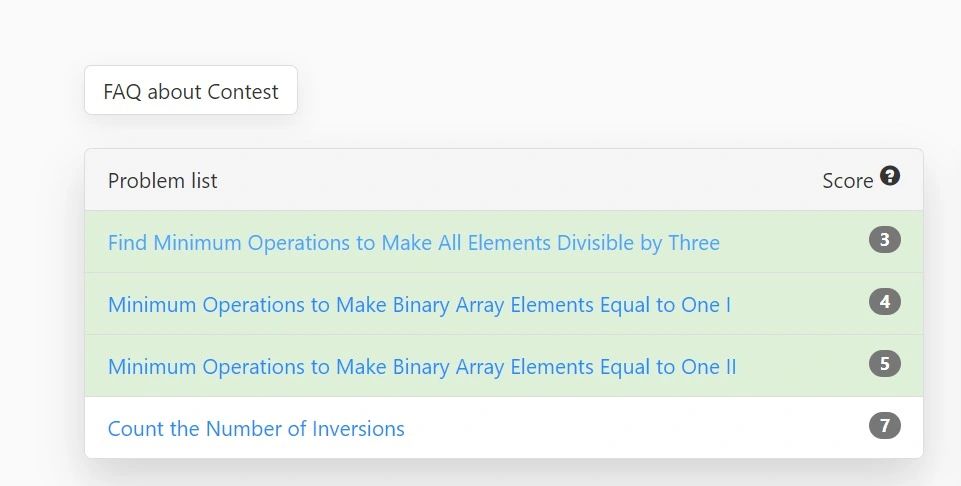Open Binary Array Elements Equal to One I
Viewport: 961px width, 486px height.
pos(419,305)
